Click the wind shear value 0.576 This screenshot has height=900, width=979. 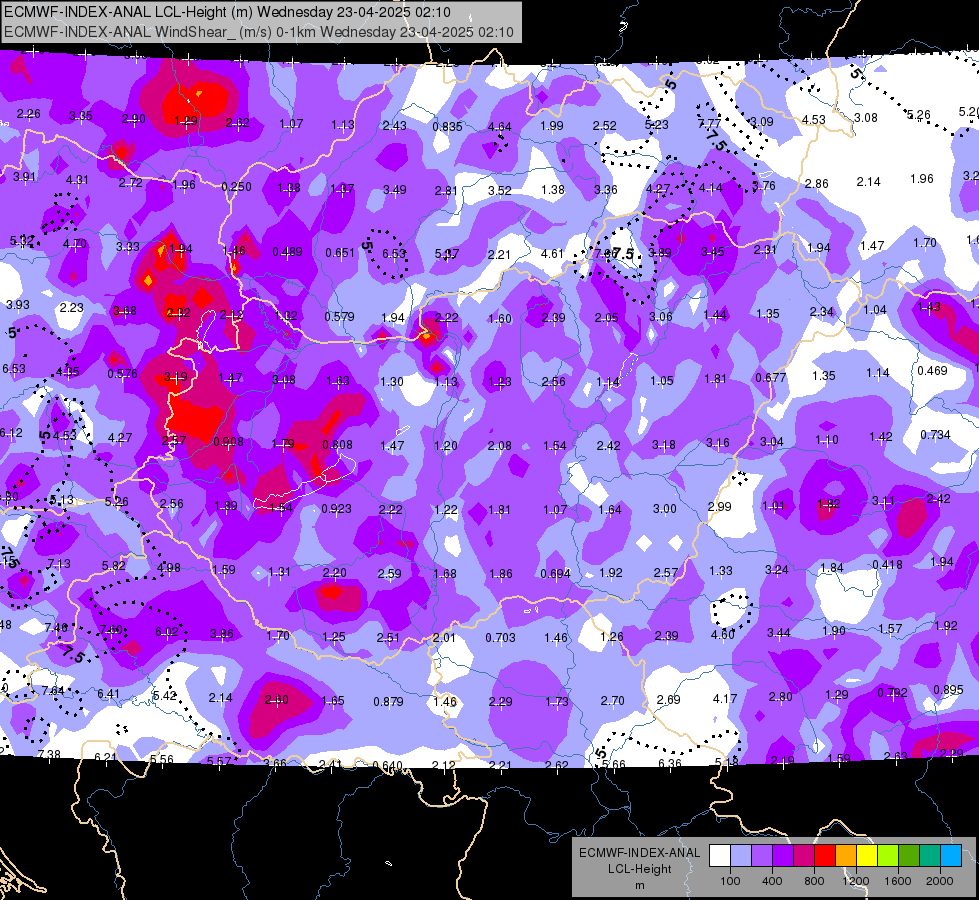(122, 374)
